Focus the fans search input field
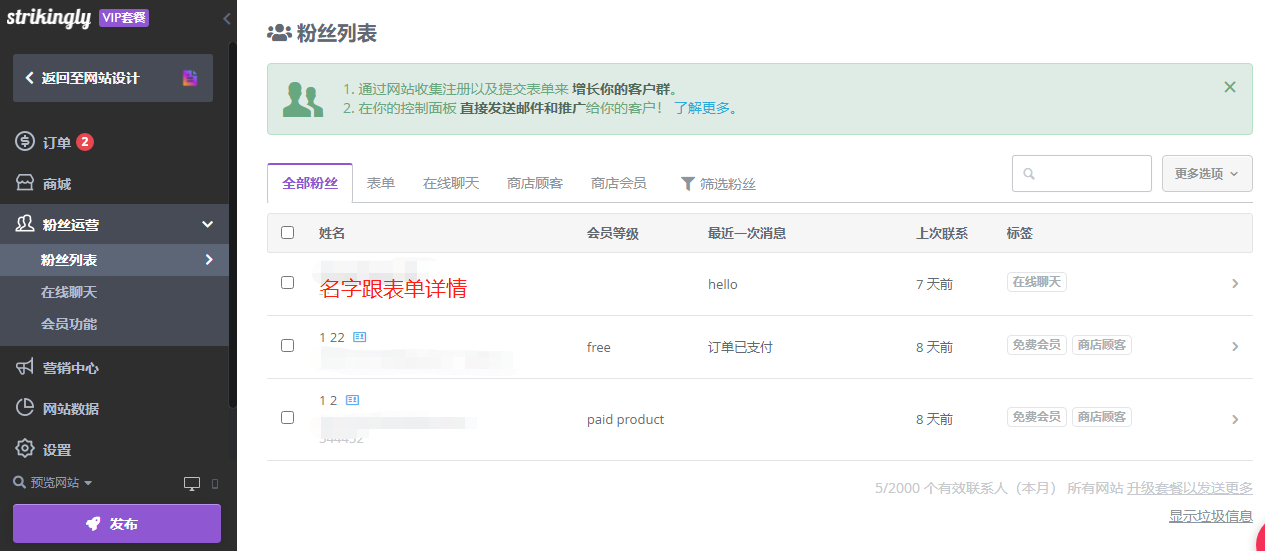The image size is (1265, 551). 1082,173
